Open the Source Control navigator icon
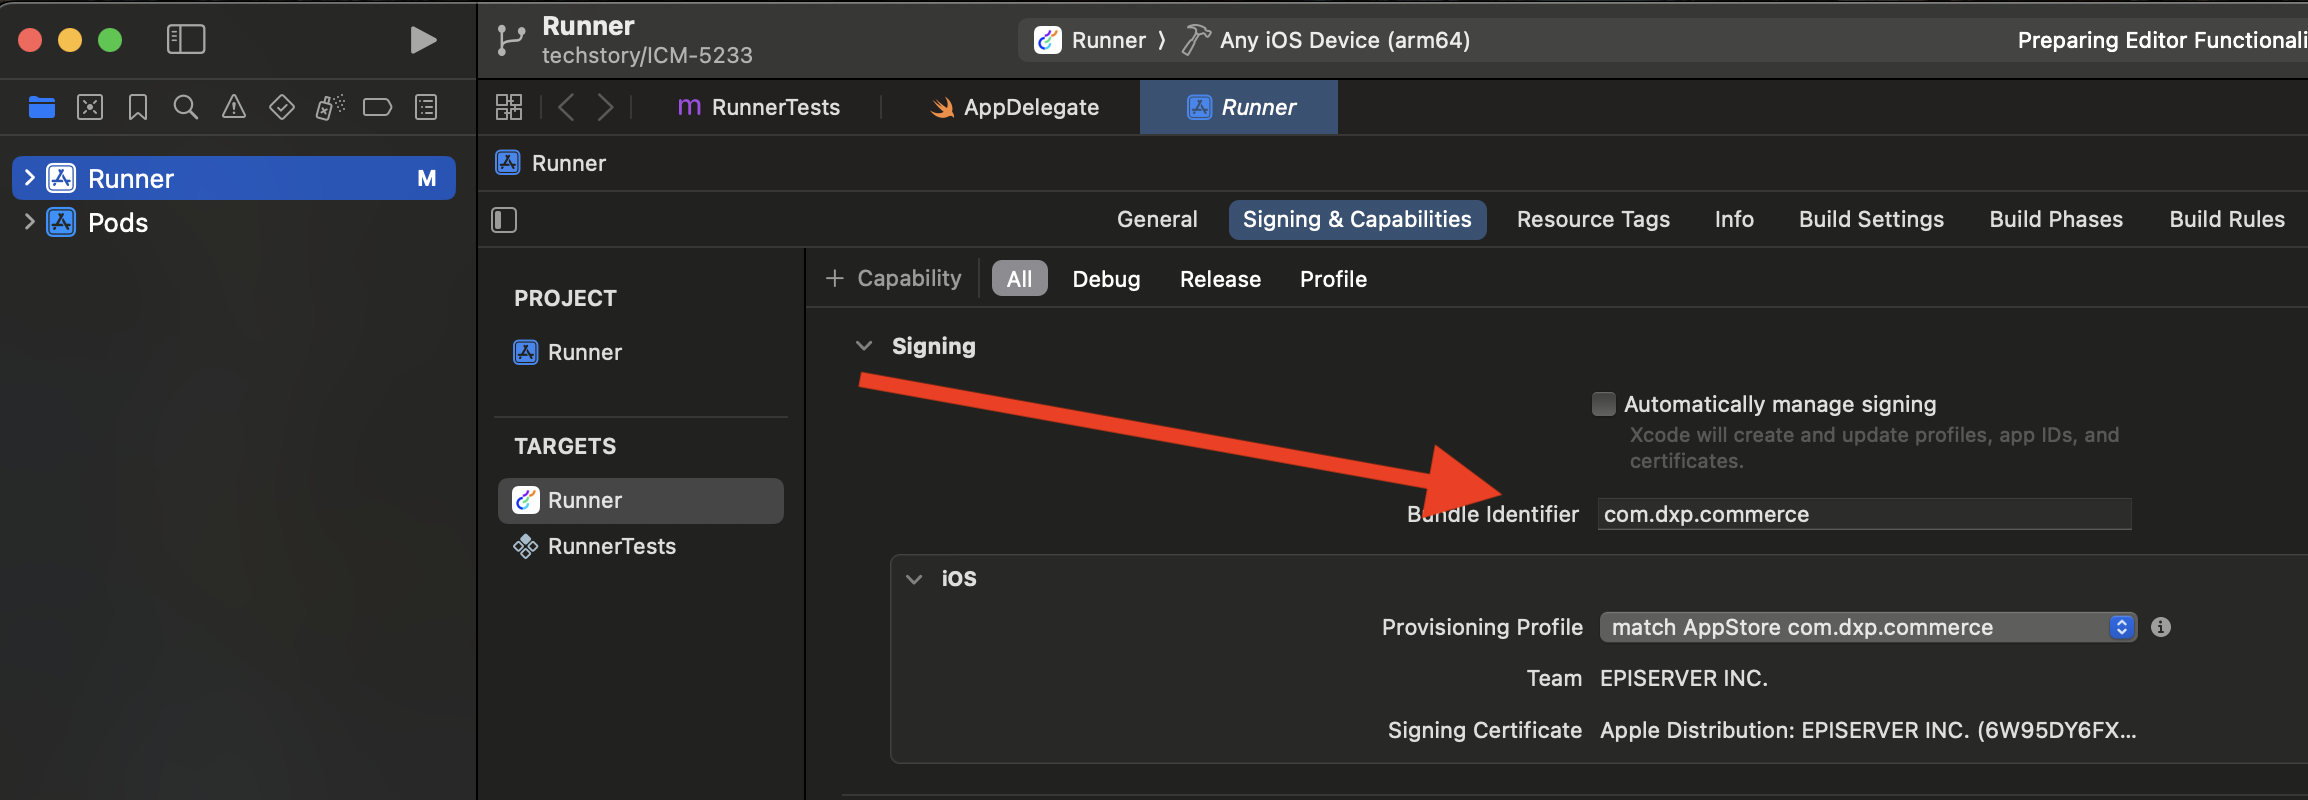 tap(90, 107)
